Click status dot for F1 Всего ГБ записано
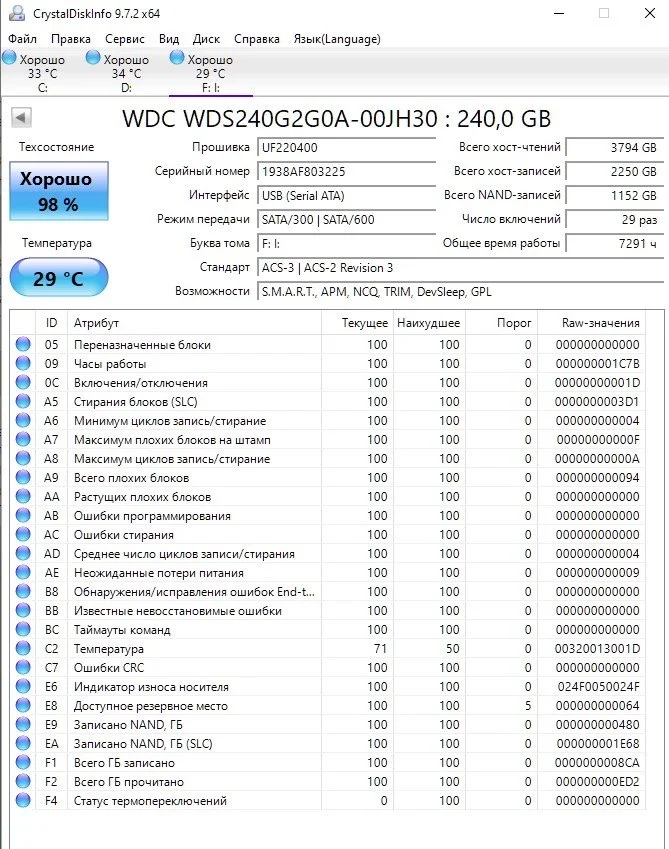This screenshot has height=849, width=669. [23, 762]
